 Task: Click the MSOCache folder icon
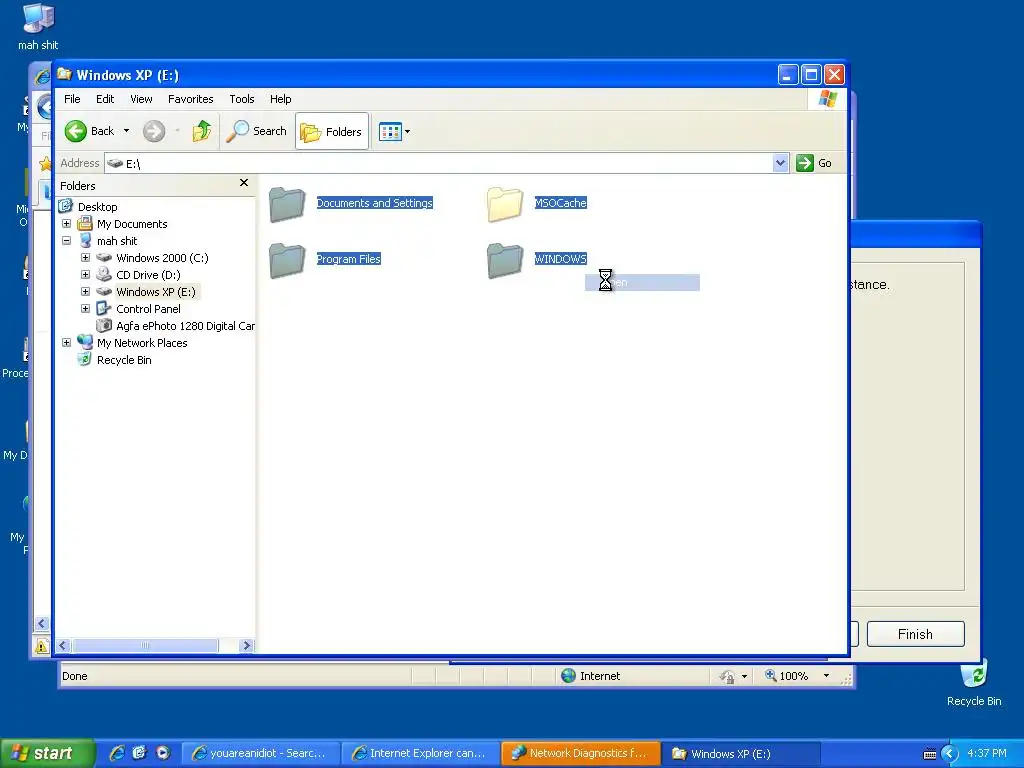coord(505,204)
